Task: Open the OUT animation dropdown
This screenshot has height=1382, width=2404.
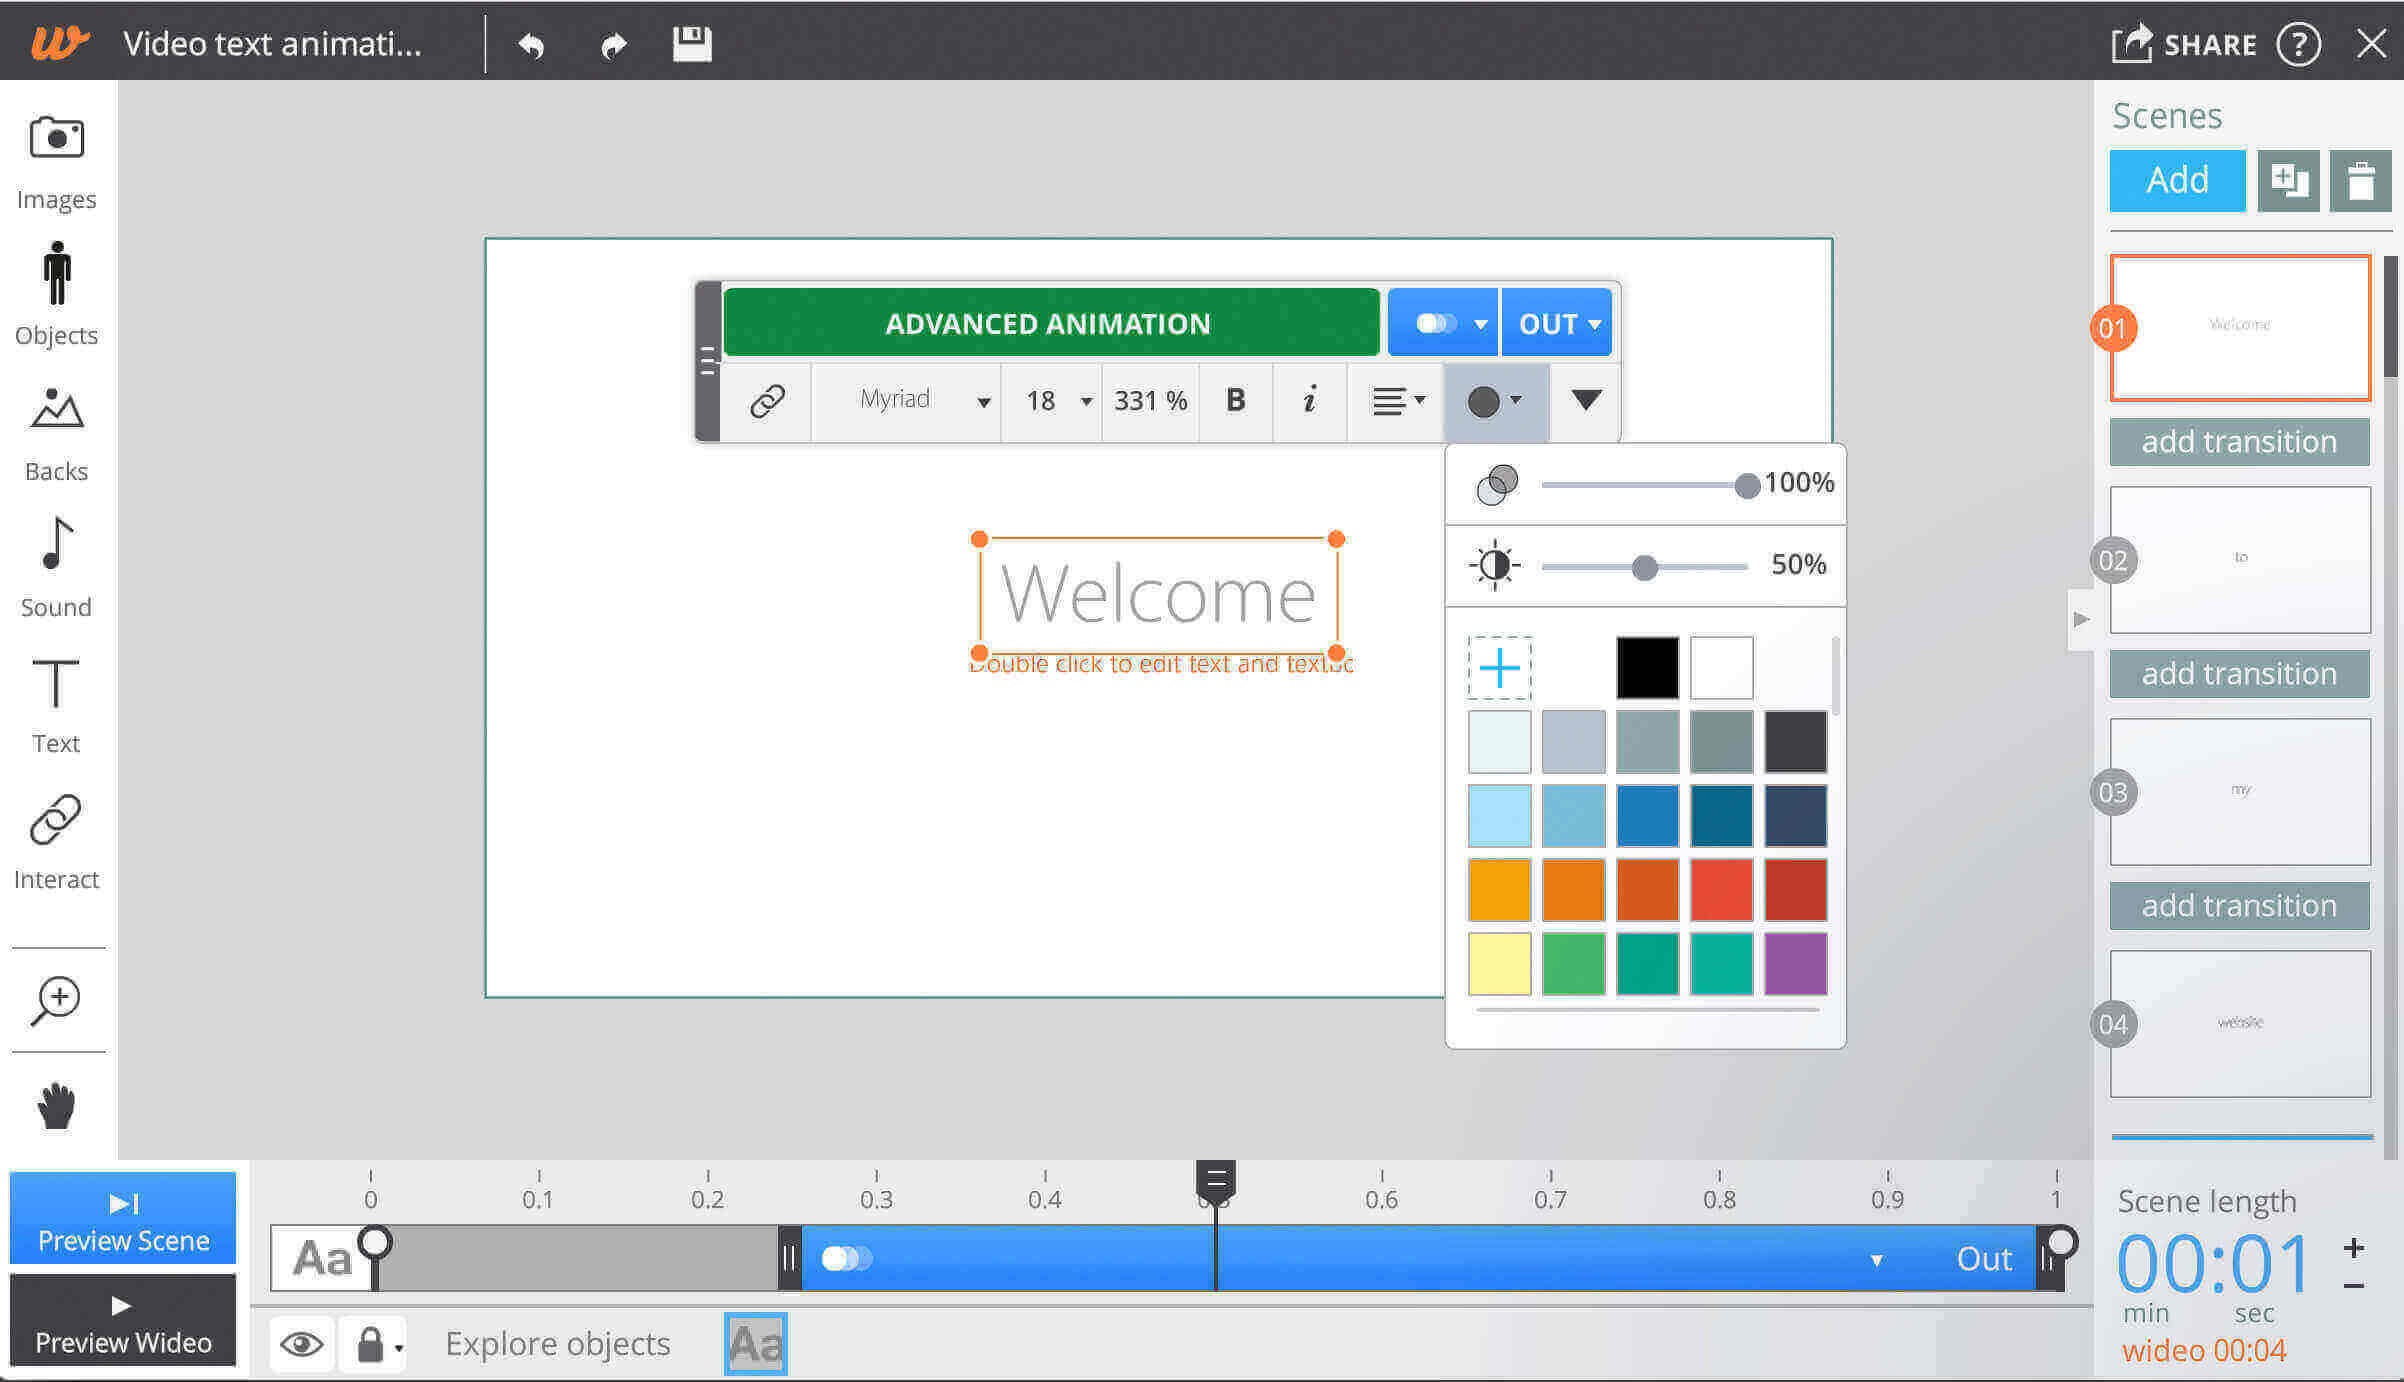Action: (1556, 322)
